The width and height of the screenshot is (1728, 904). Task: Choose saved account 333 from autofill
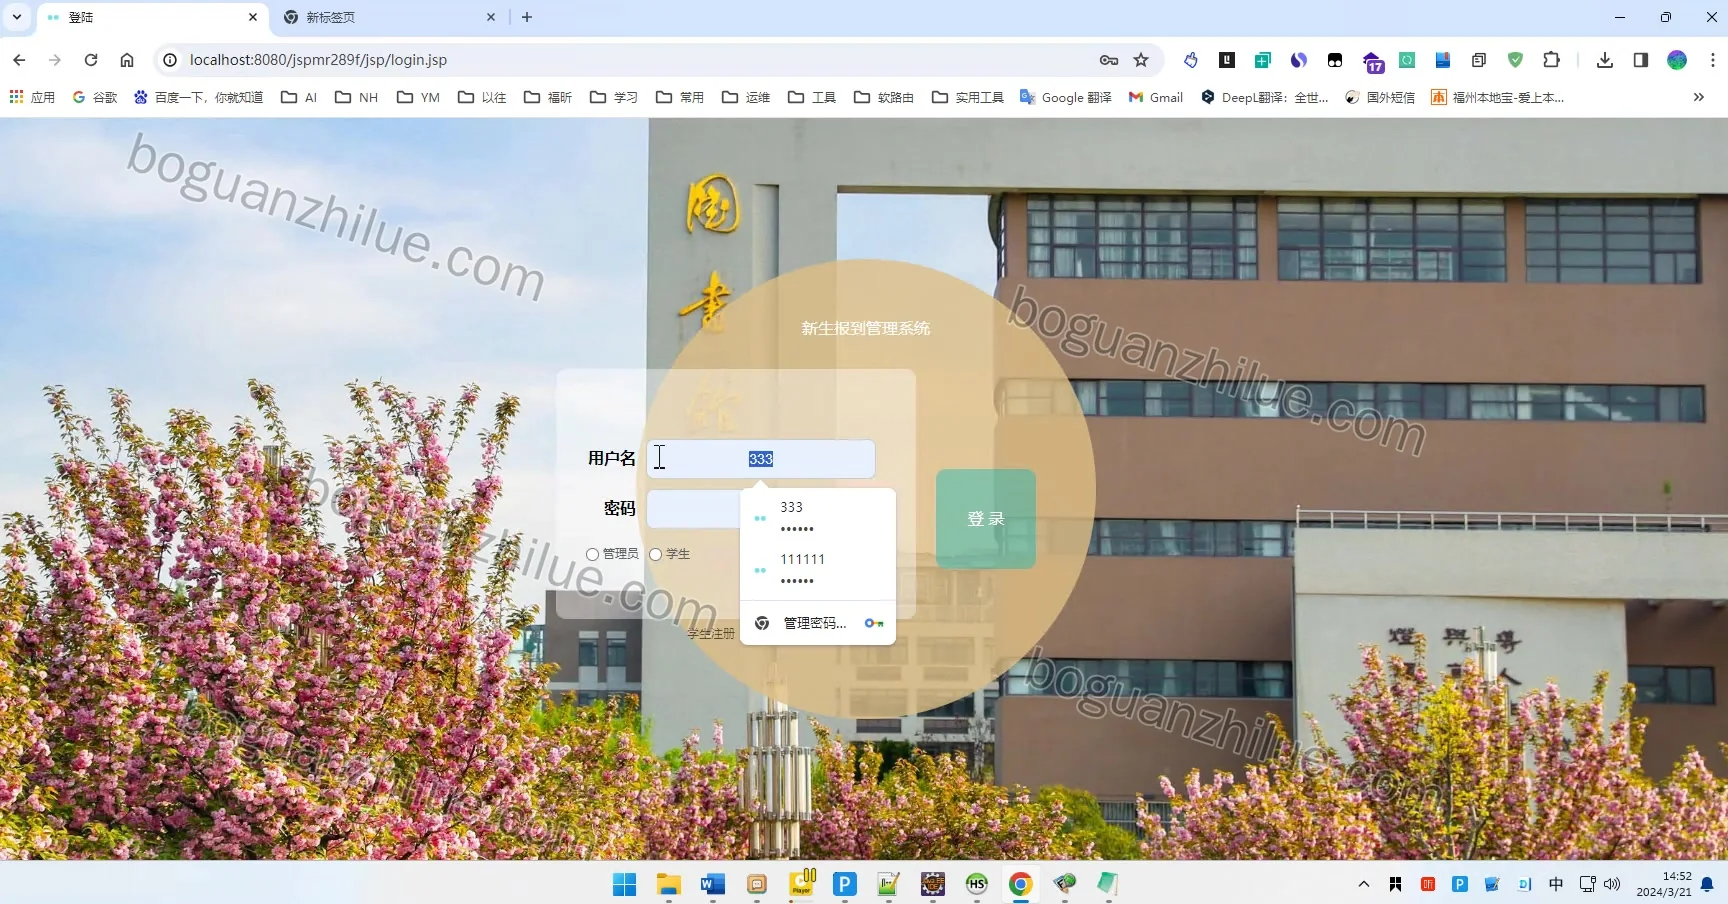click(818, 517)
